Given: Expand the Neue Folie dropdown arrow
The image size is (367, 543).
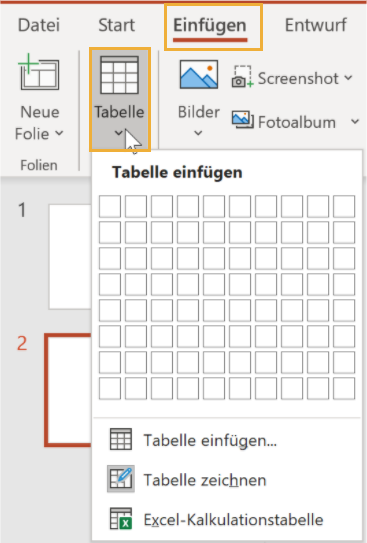Looking at the screenshot, I should [59, 133].
